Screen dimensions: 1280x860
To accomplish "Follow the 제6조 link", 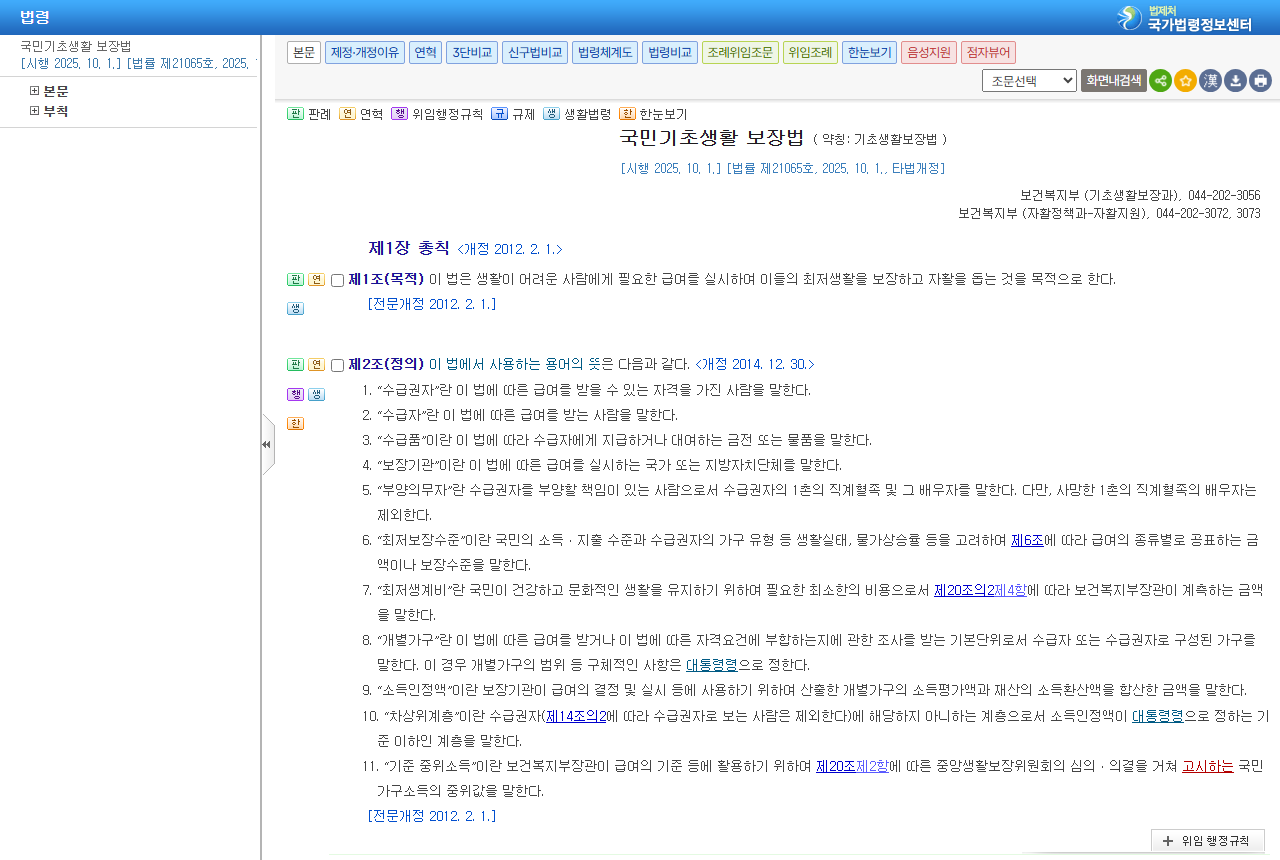I will coord(1027,540).
